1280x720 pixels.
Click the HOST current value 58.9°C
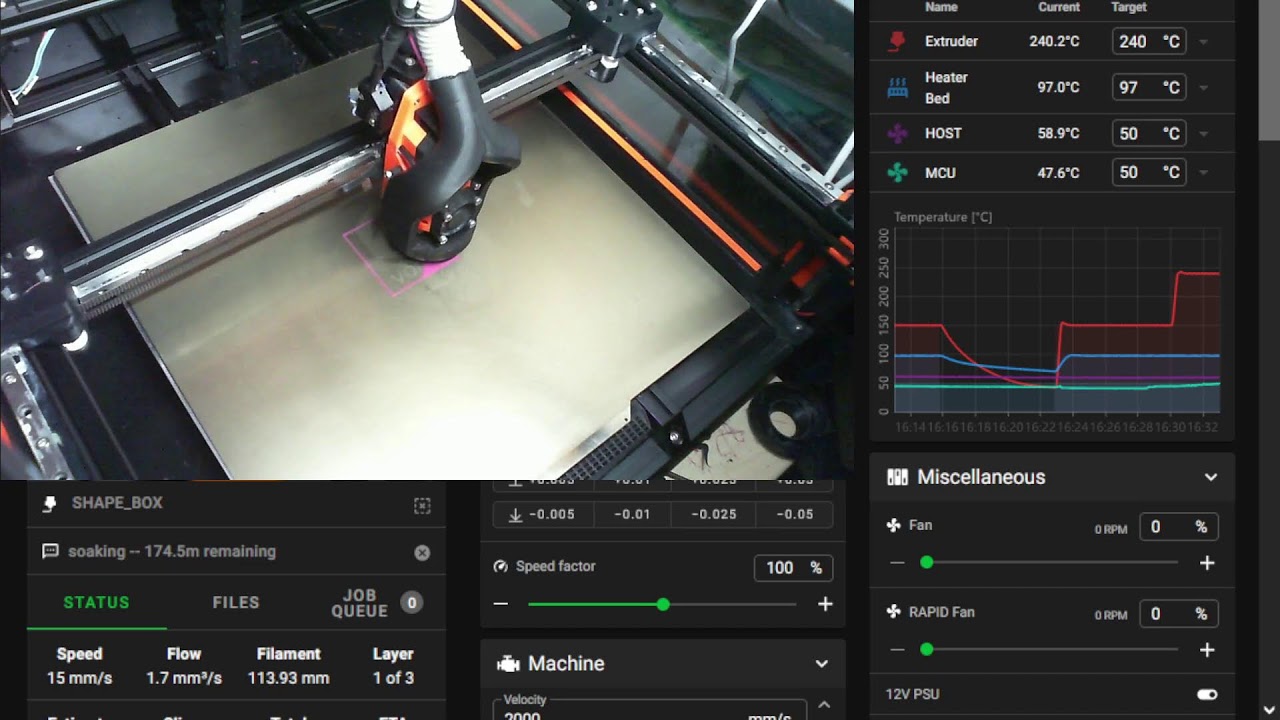click(1058, 133)
